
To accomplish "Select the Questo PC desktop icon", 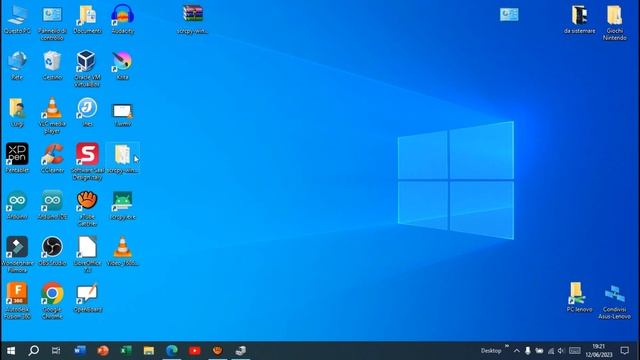I will [17, 16].
